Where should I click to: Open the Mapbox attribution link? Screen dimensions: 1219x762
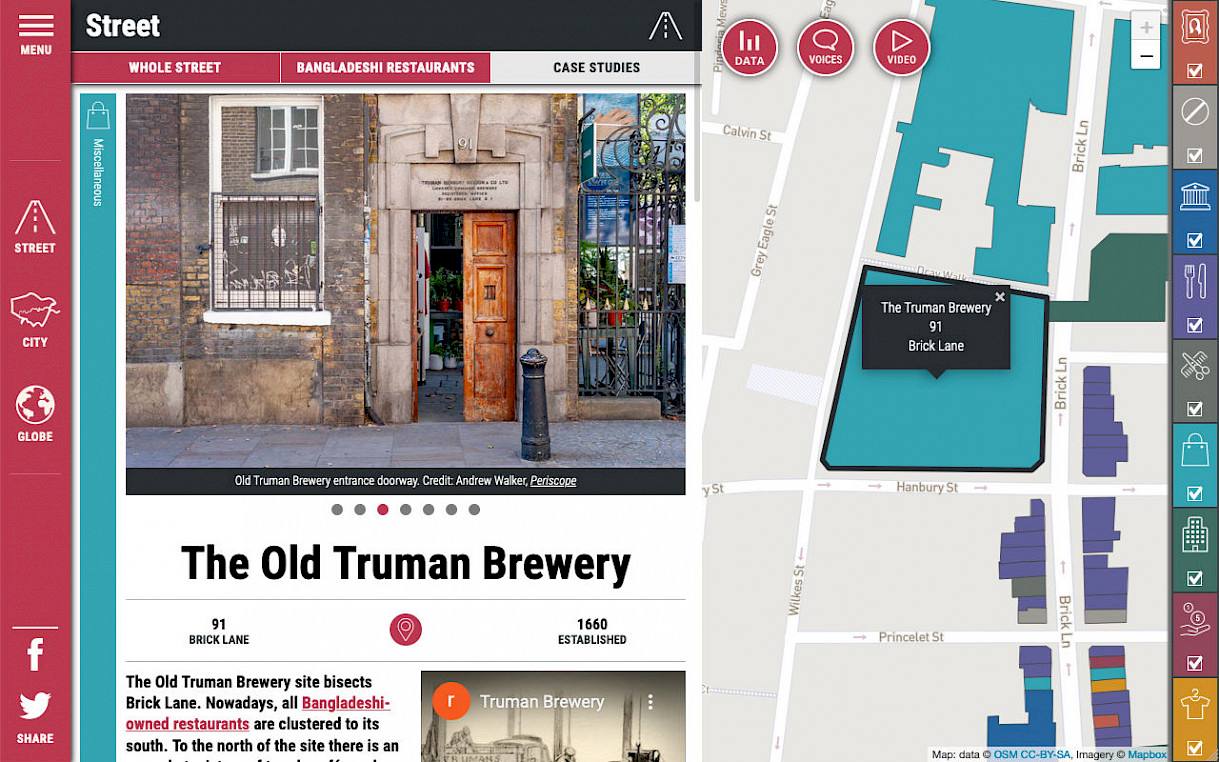[x=1147, y=755]
